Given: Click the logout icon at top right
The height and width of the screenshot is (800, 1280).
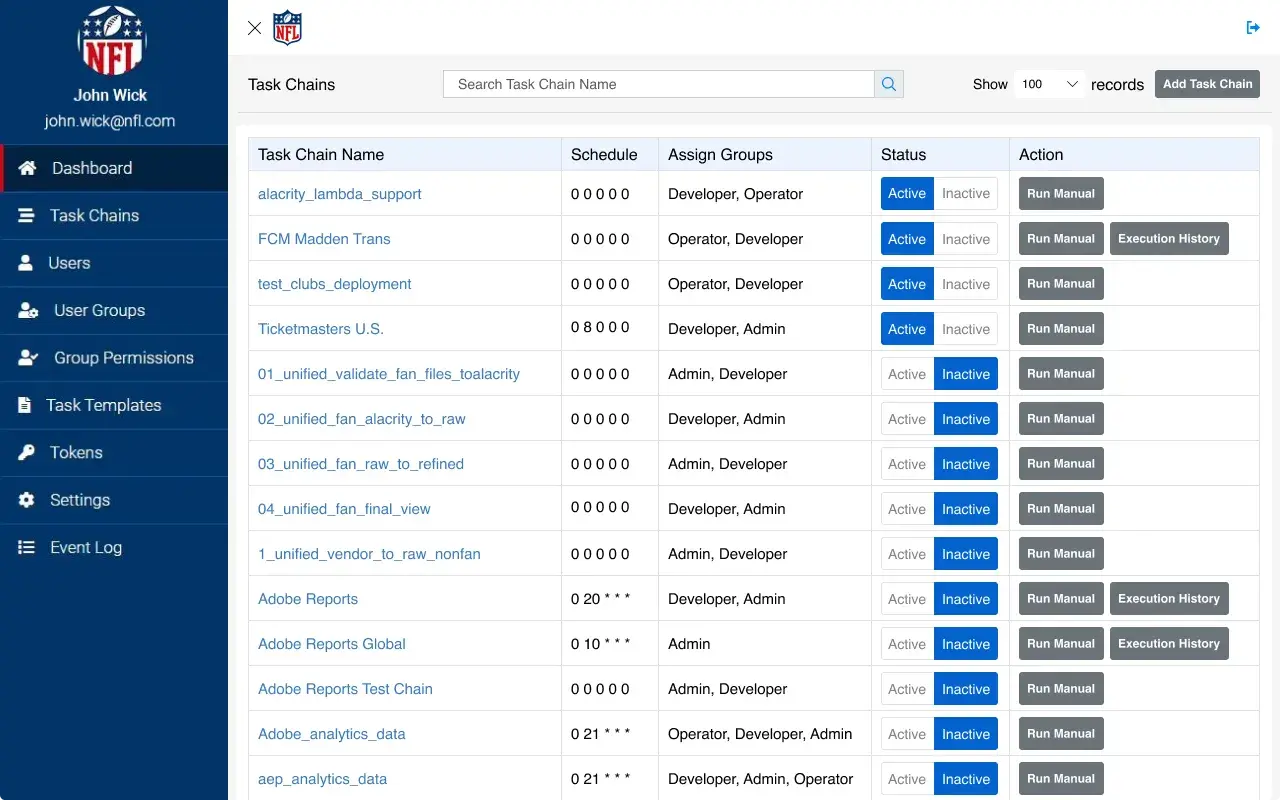Looking at the screenshot, I should click(x=1253, y=28).
